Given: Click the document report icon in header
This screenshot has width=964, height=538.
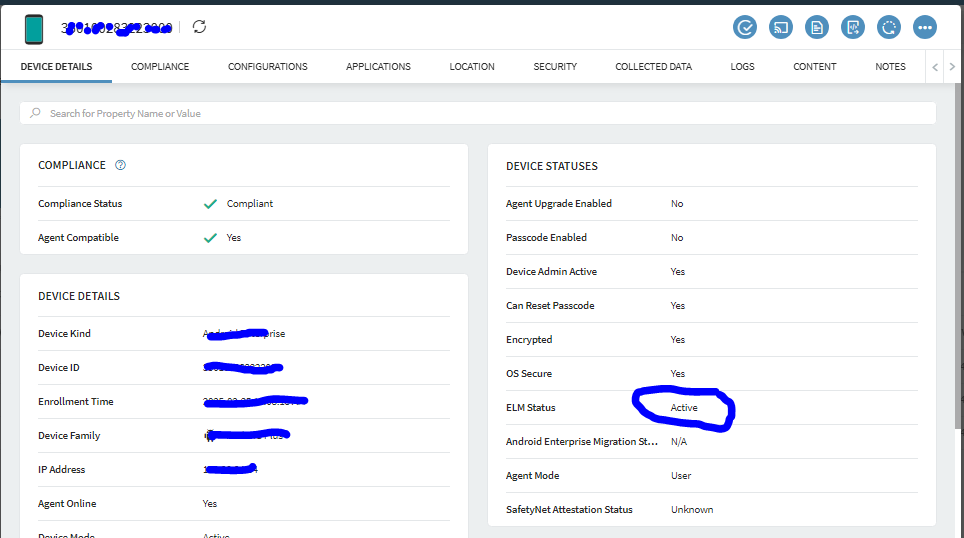Looking at the screenshot, I should pos(817,27).
